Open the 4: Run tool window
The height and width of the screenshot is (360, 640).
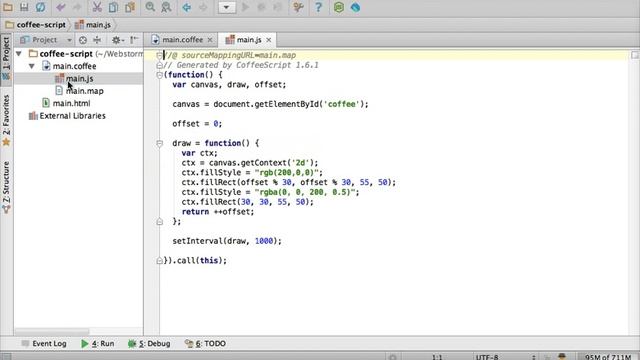click(98, 344)
